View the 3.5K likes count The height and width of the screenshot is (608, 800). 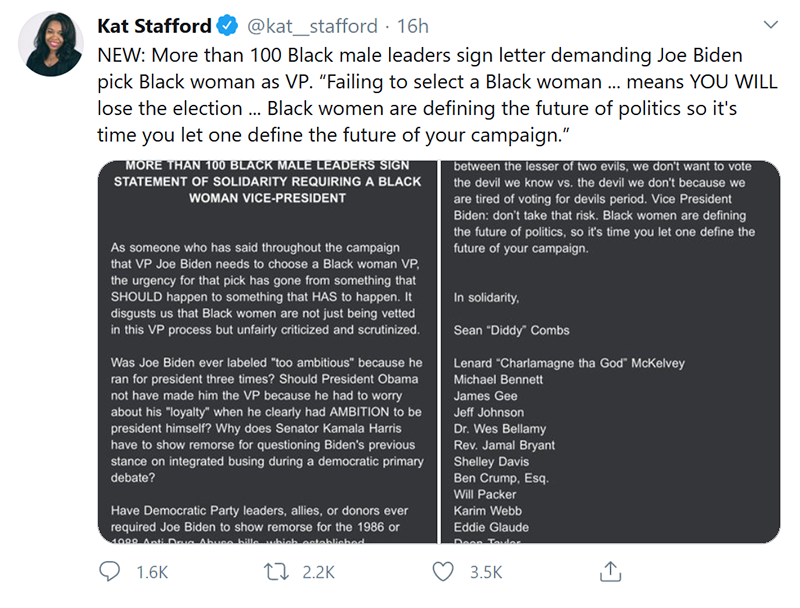(x=486, y=572)
